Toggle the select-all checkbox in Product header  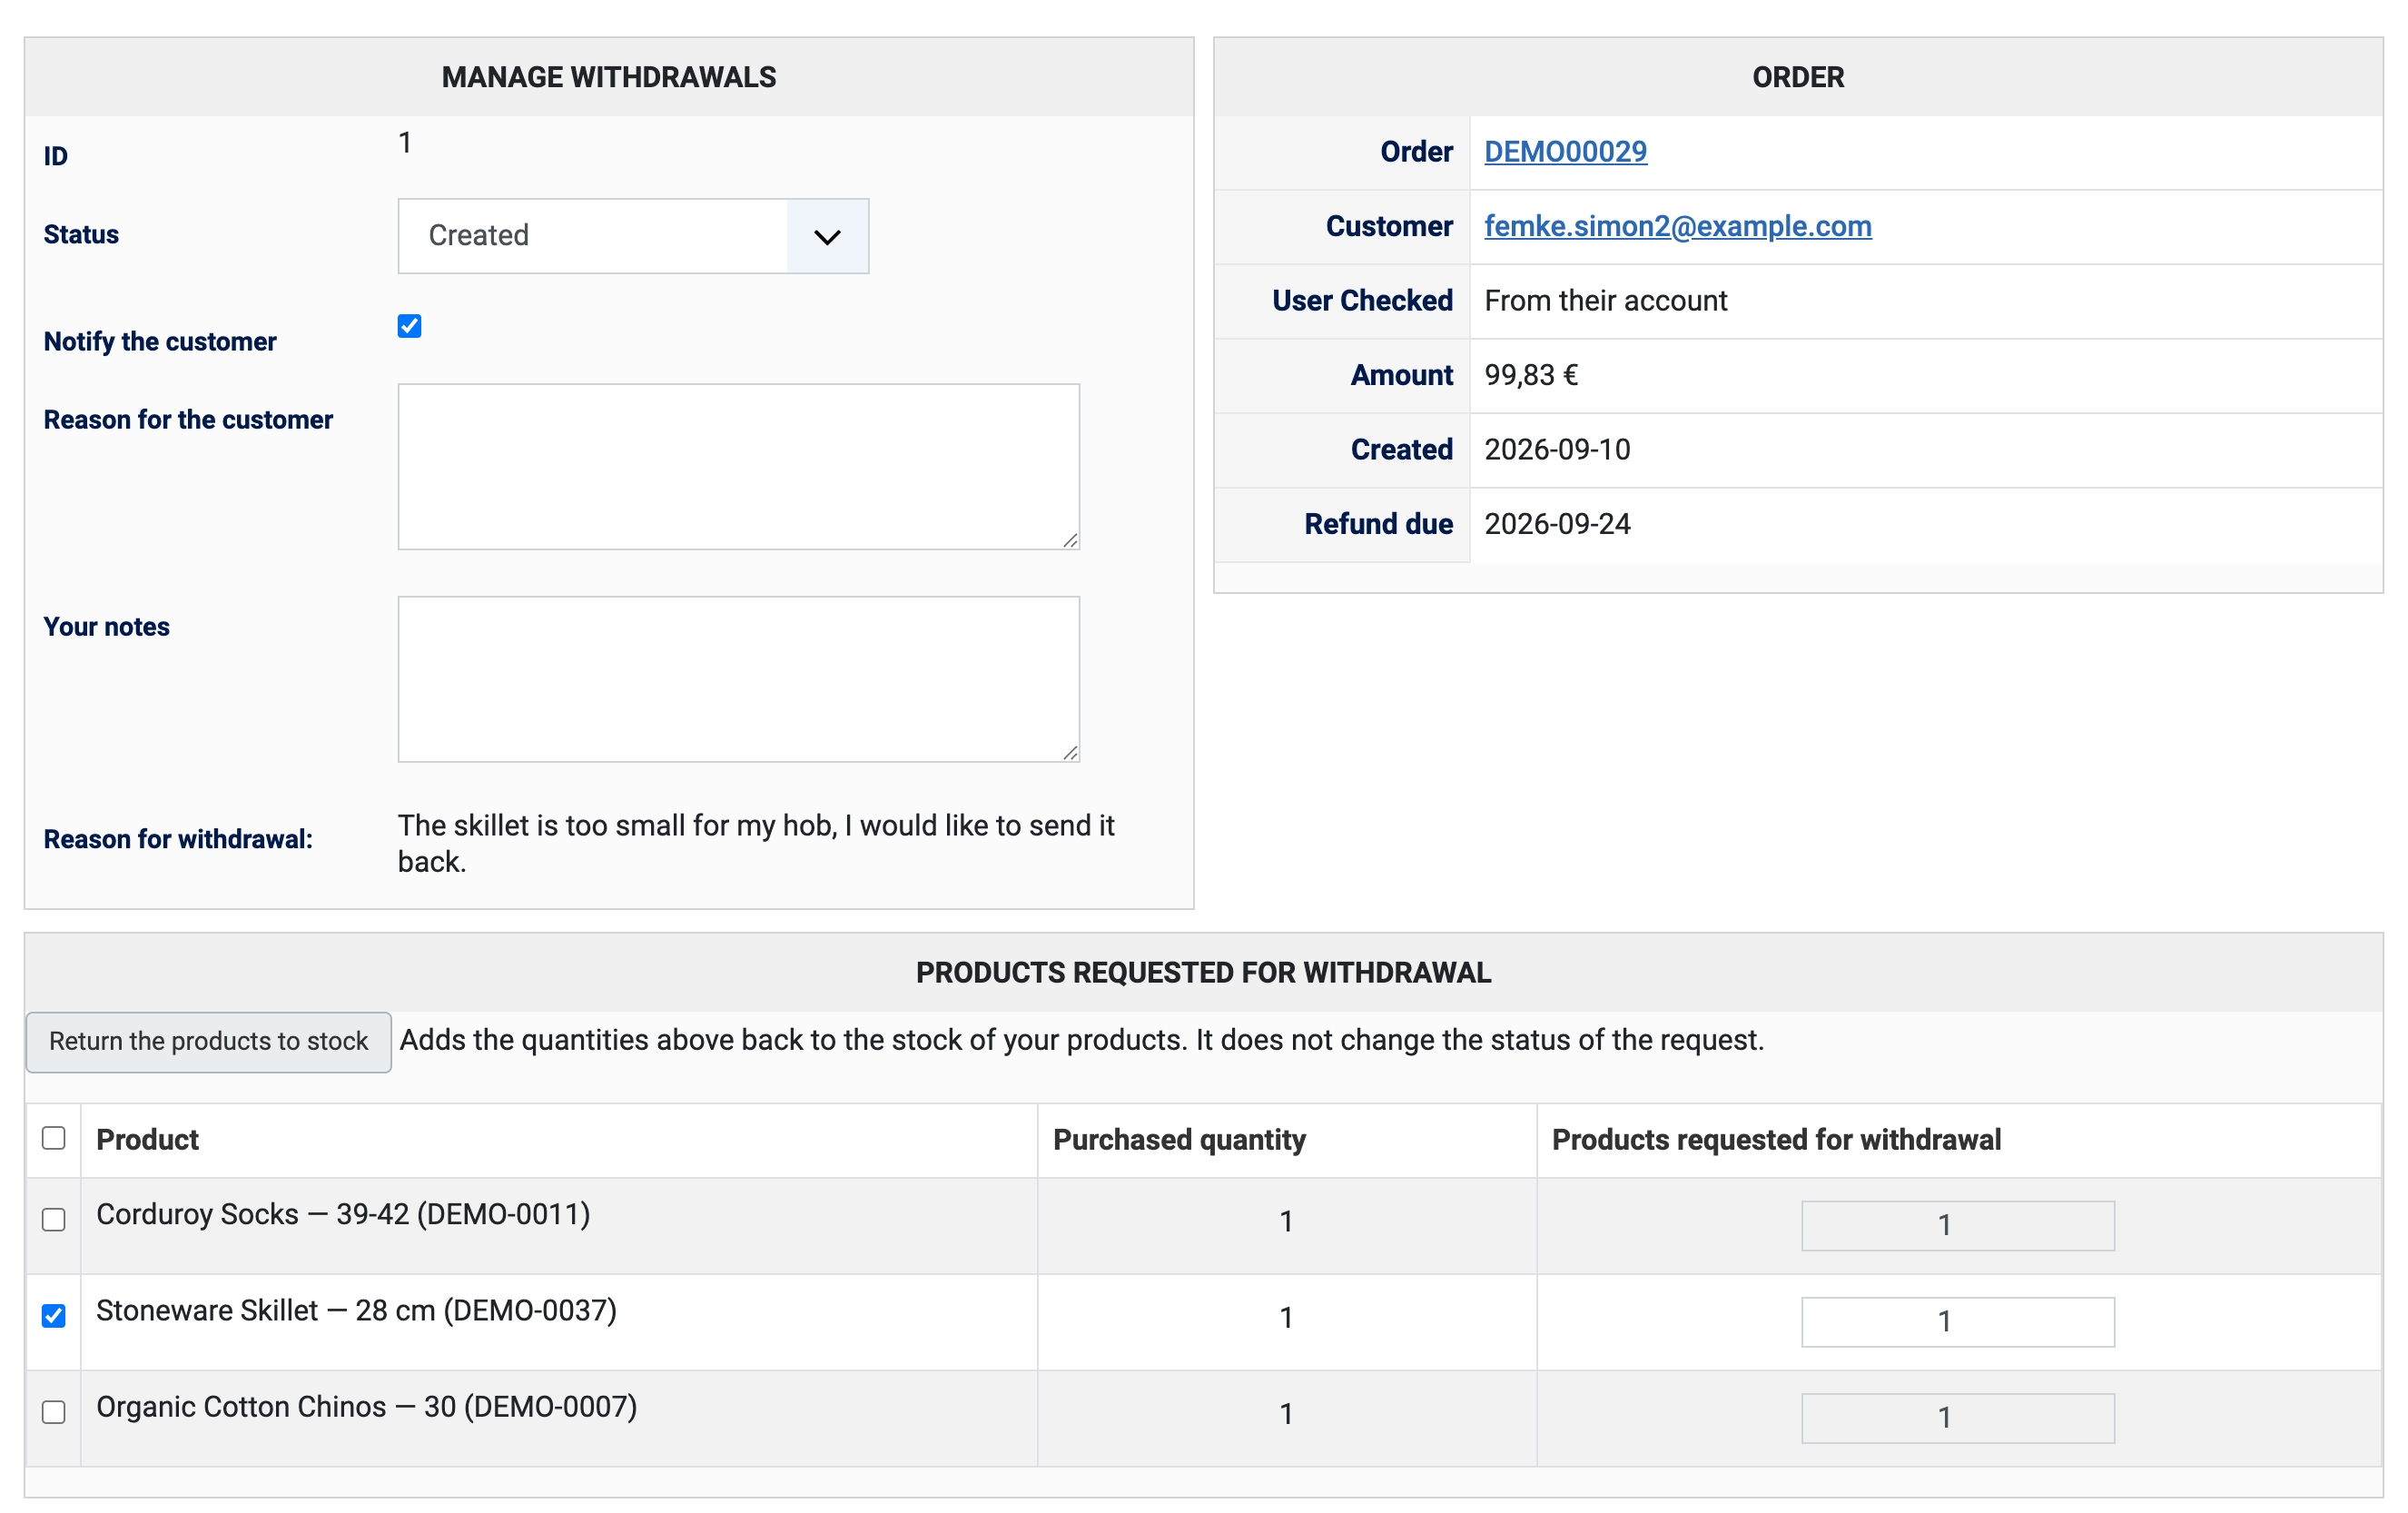coord(54,1138)
